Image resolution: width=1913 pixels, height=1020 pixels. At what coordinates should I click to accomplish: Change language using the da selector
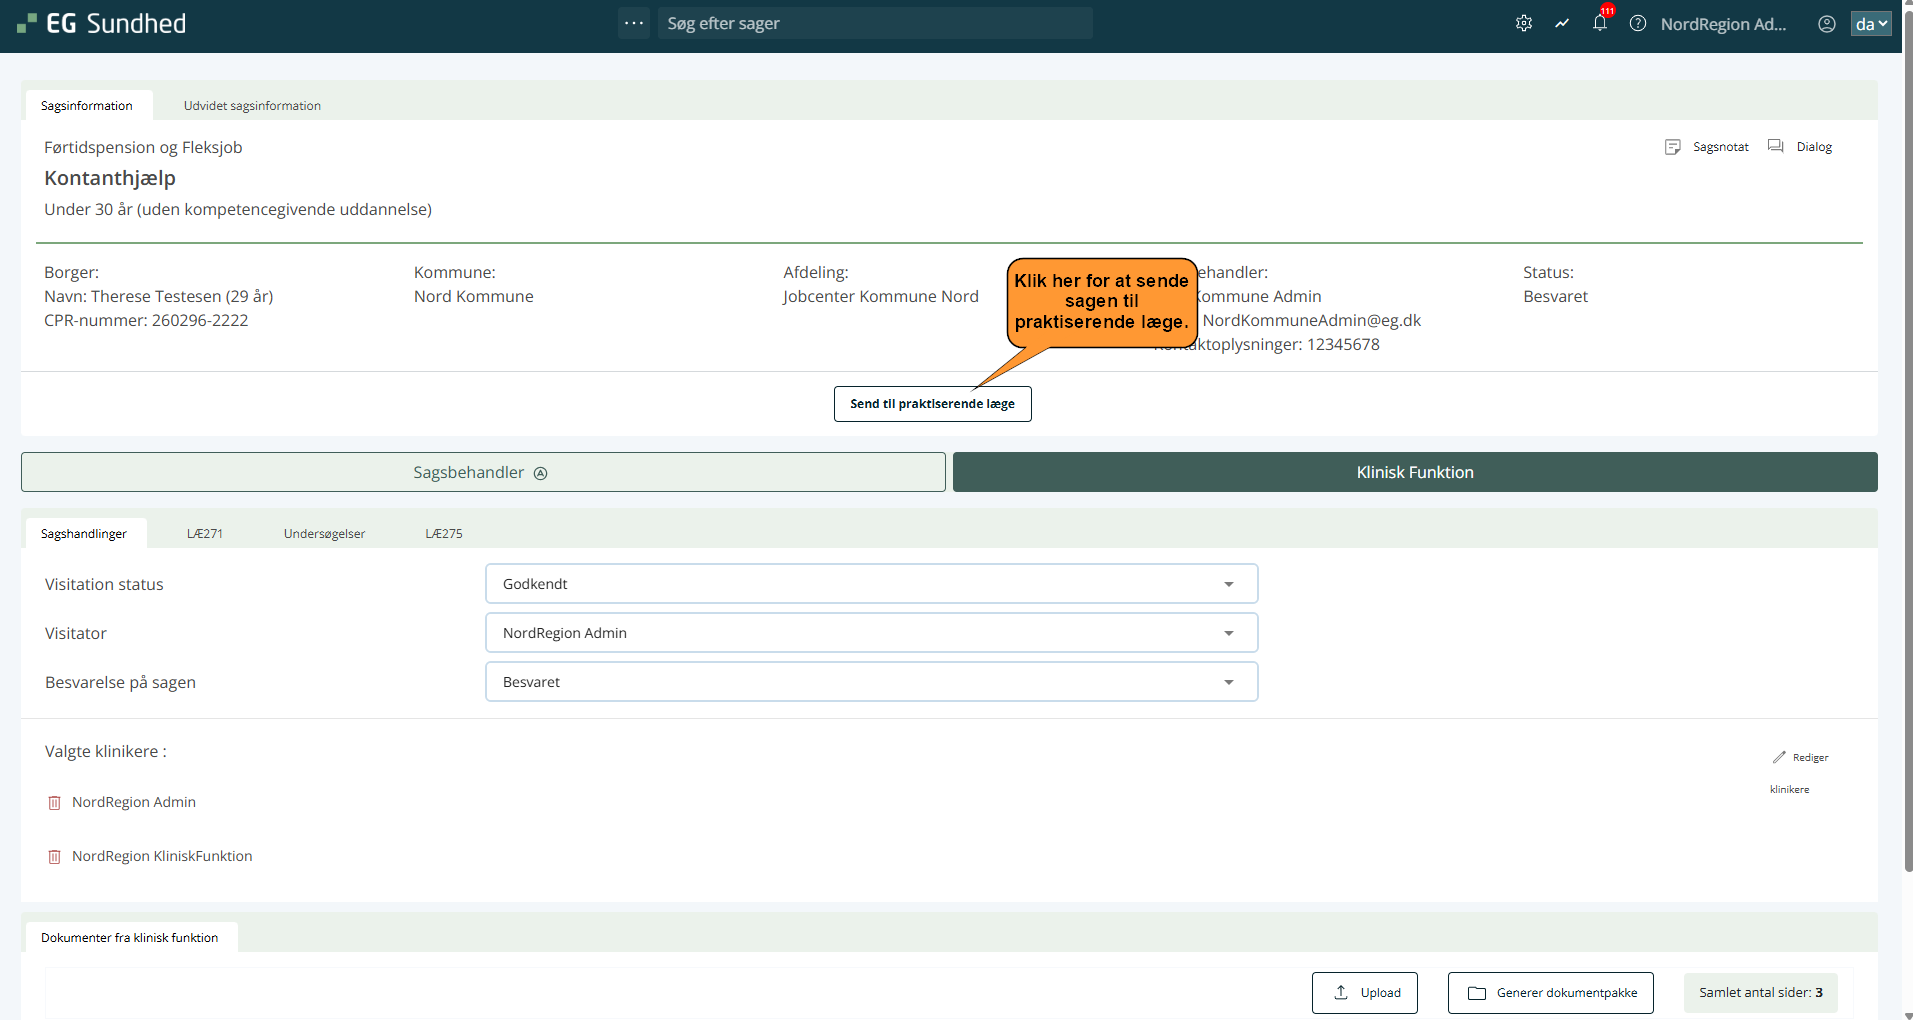(x=1870, y=24)
